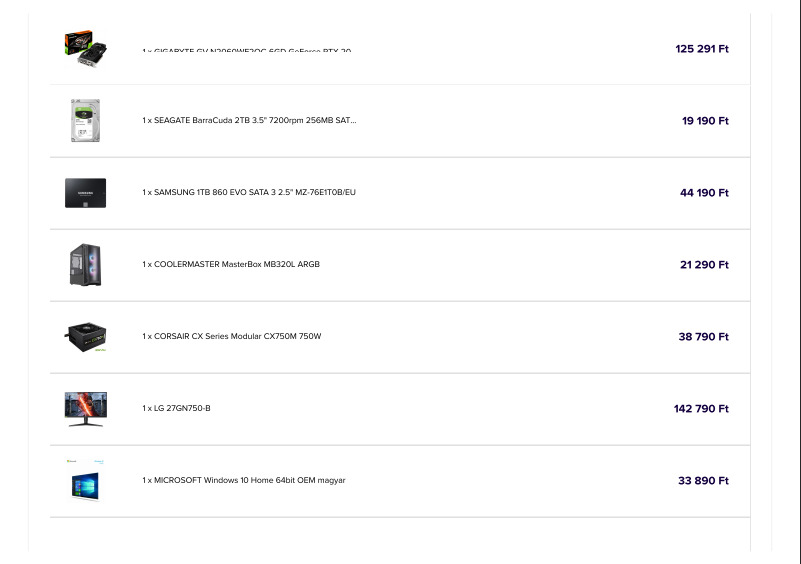
Task: Select the Corsair power supply thumbnail
Action: [x=86, y=337]
